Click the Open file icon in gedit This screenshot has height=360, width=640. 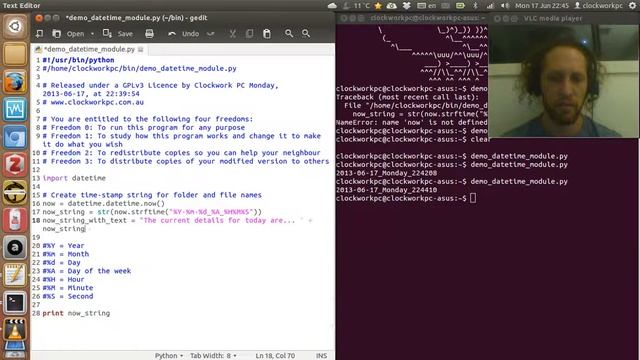click(56, 33)
